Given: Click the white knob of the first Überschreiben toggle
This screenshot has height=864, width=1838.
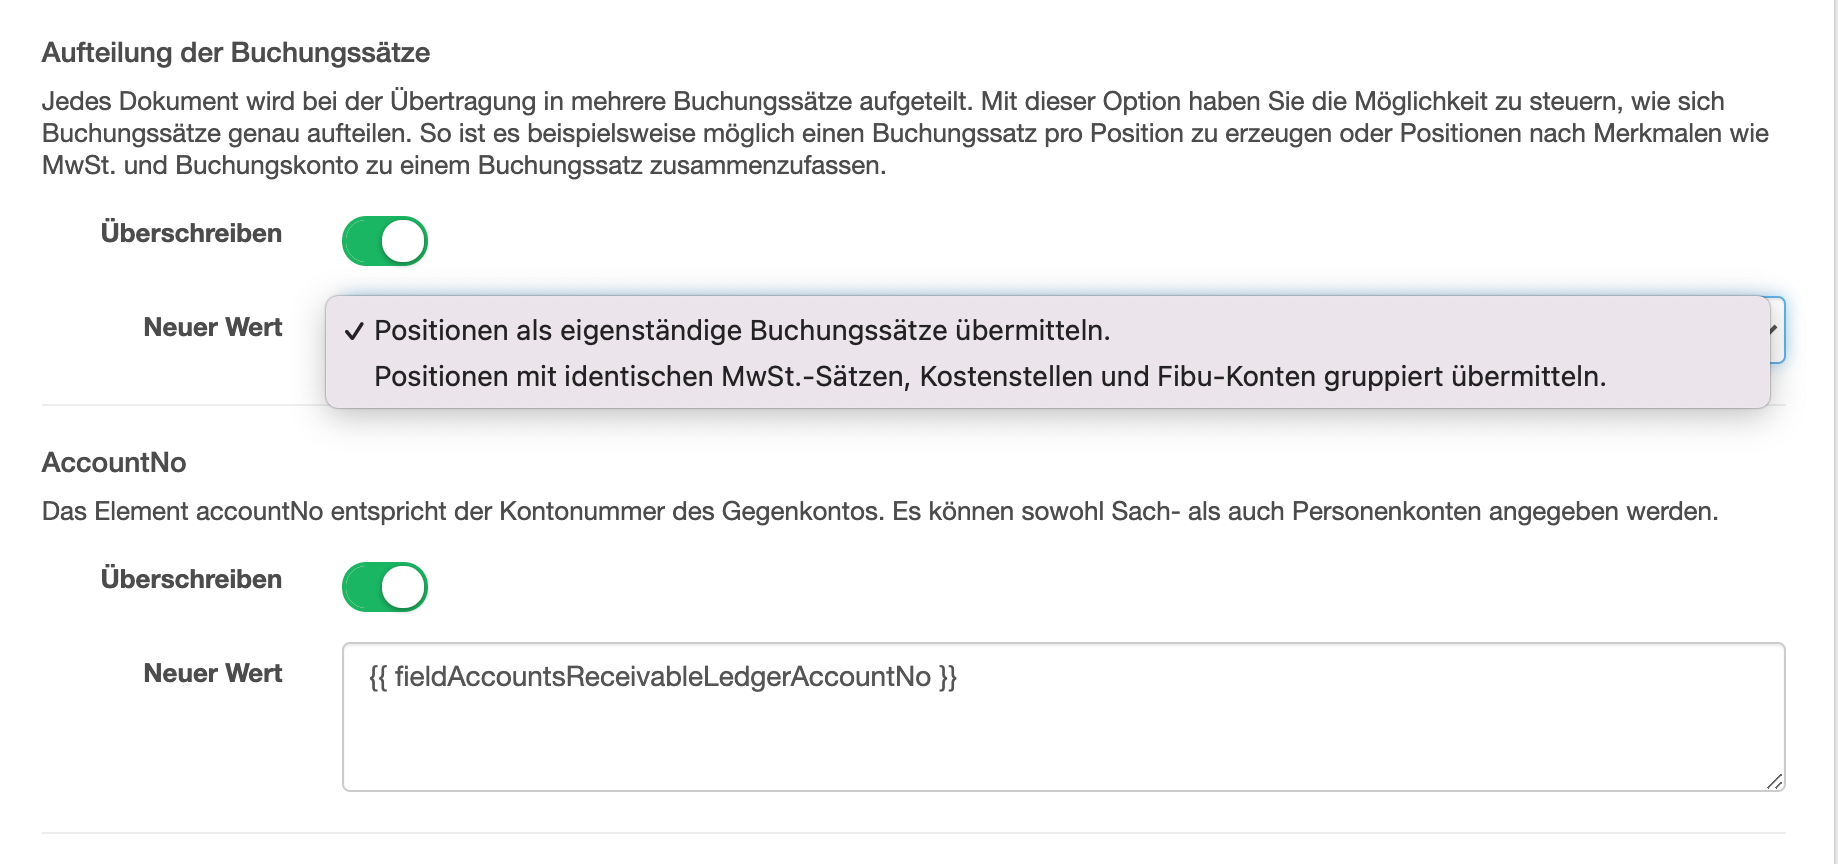Looking at the screenshot, I should [x=403, y=241].
